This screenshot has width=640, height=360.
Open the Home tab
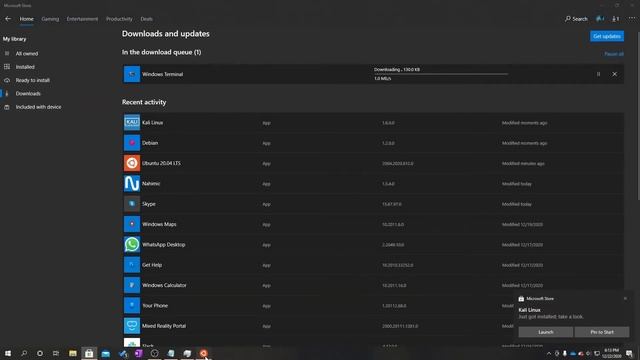(27, 19)
